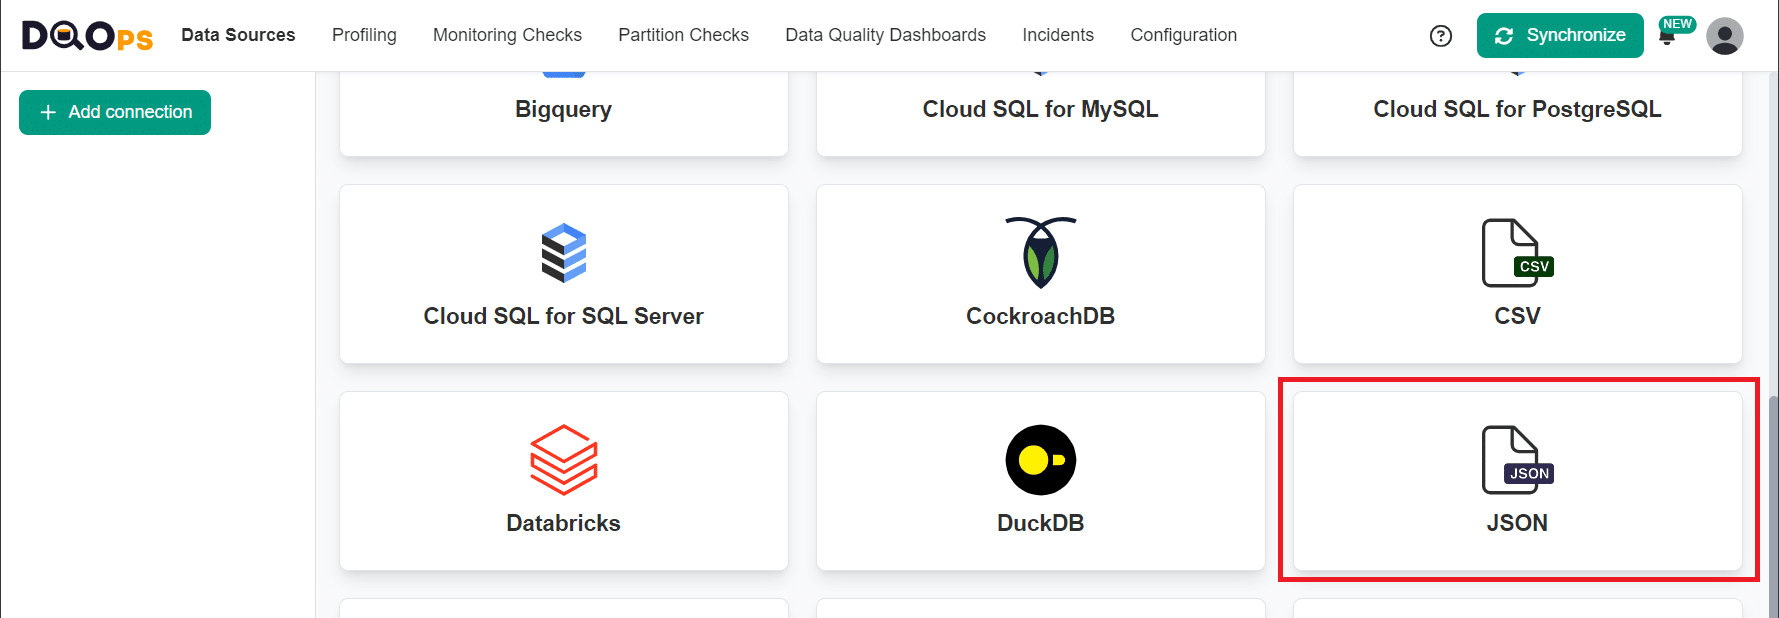Switch to the Profiling tab

tap(364, 35)
